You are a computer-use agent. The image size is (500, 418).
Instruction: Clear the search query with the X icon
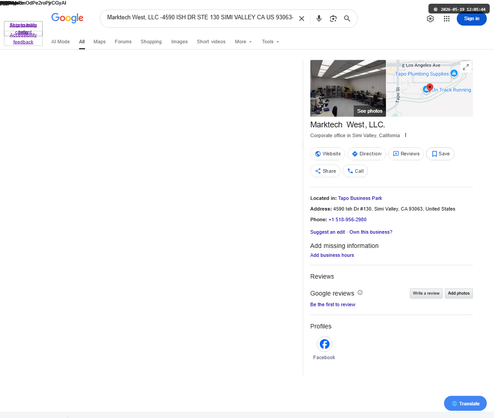coord(301,19)
